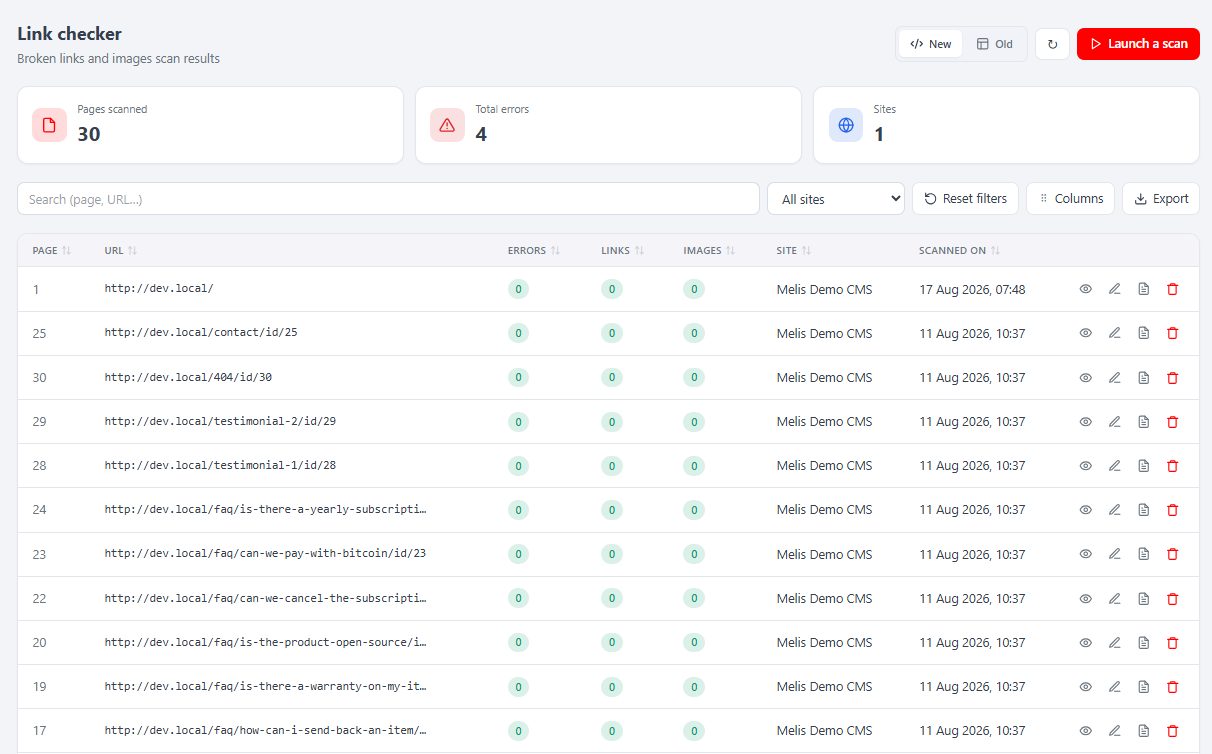Screen dimensions: 1212x754
Task: Click the refresh icon button
Action: [x=1052, y=44]
